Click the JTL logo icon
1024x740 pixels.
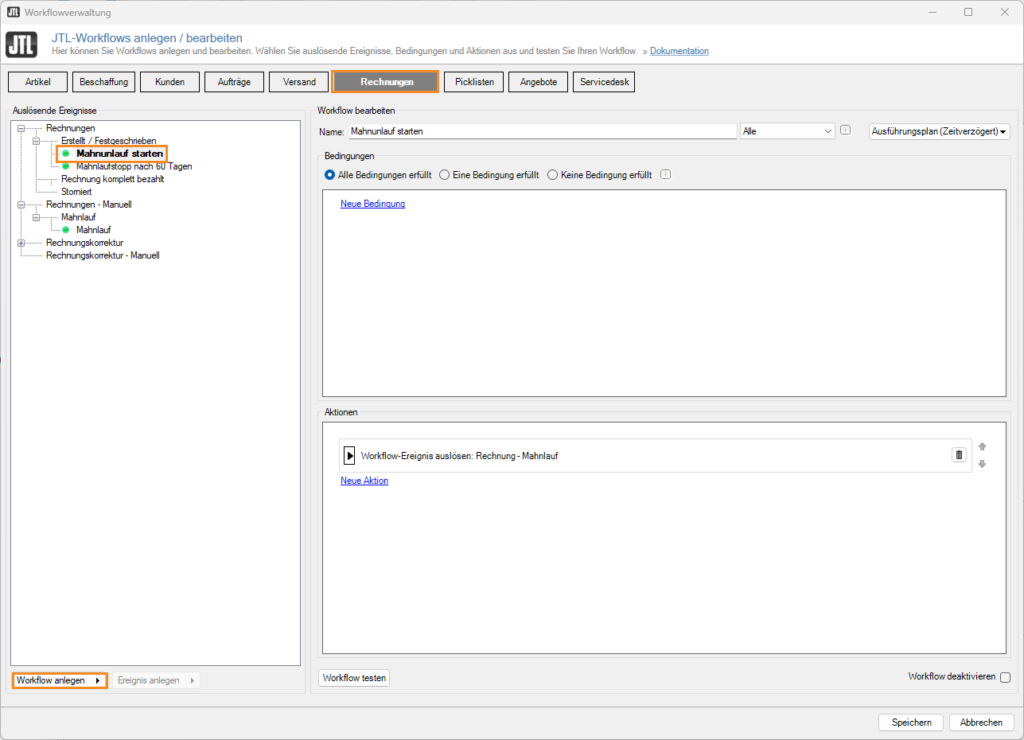point(21,44)
